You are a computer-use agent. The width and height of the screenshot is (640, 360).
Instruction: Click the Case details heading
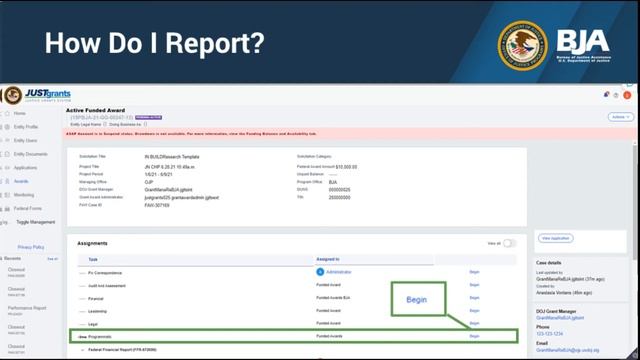pyautogui.click(x=549, y=263)
